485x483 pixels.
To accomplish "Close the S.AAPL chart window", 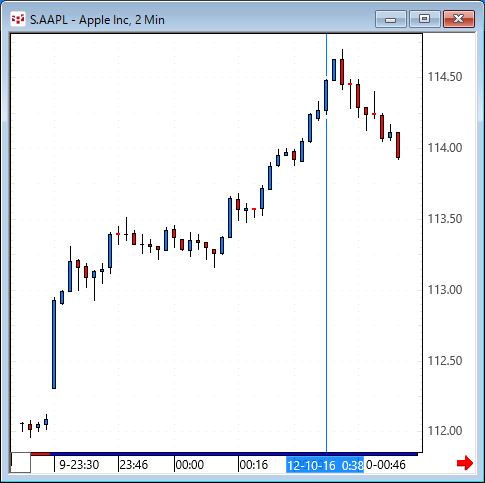I will (459, 19).
